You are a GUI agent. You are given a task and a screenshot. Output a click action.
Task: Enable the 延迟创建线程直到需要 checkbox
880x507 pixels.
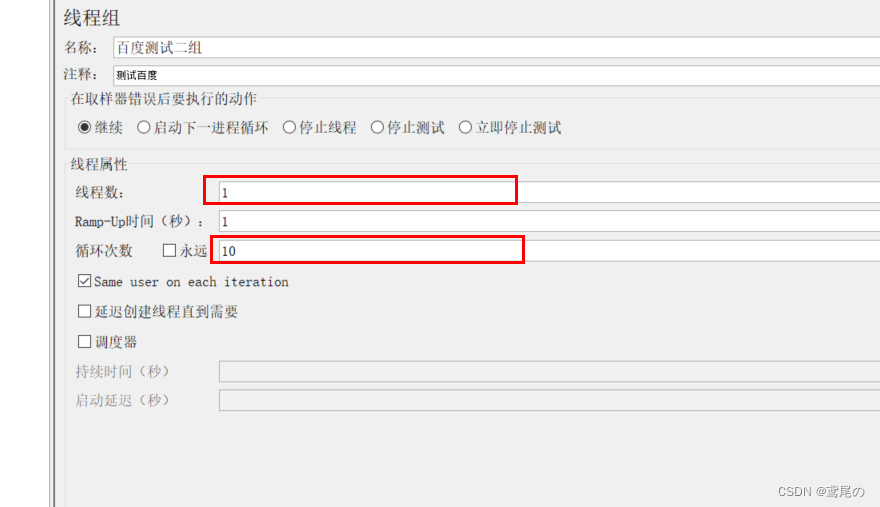[85, 312]
